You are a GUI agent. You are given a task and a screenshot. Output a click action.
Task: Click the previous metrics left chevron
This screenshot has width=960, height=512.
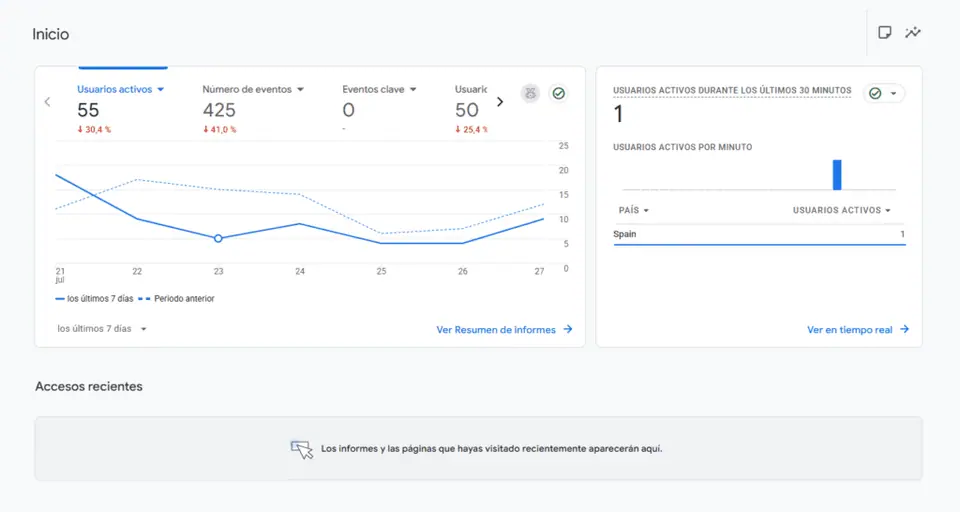point(47,102)
